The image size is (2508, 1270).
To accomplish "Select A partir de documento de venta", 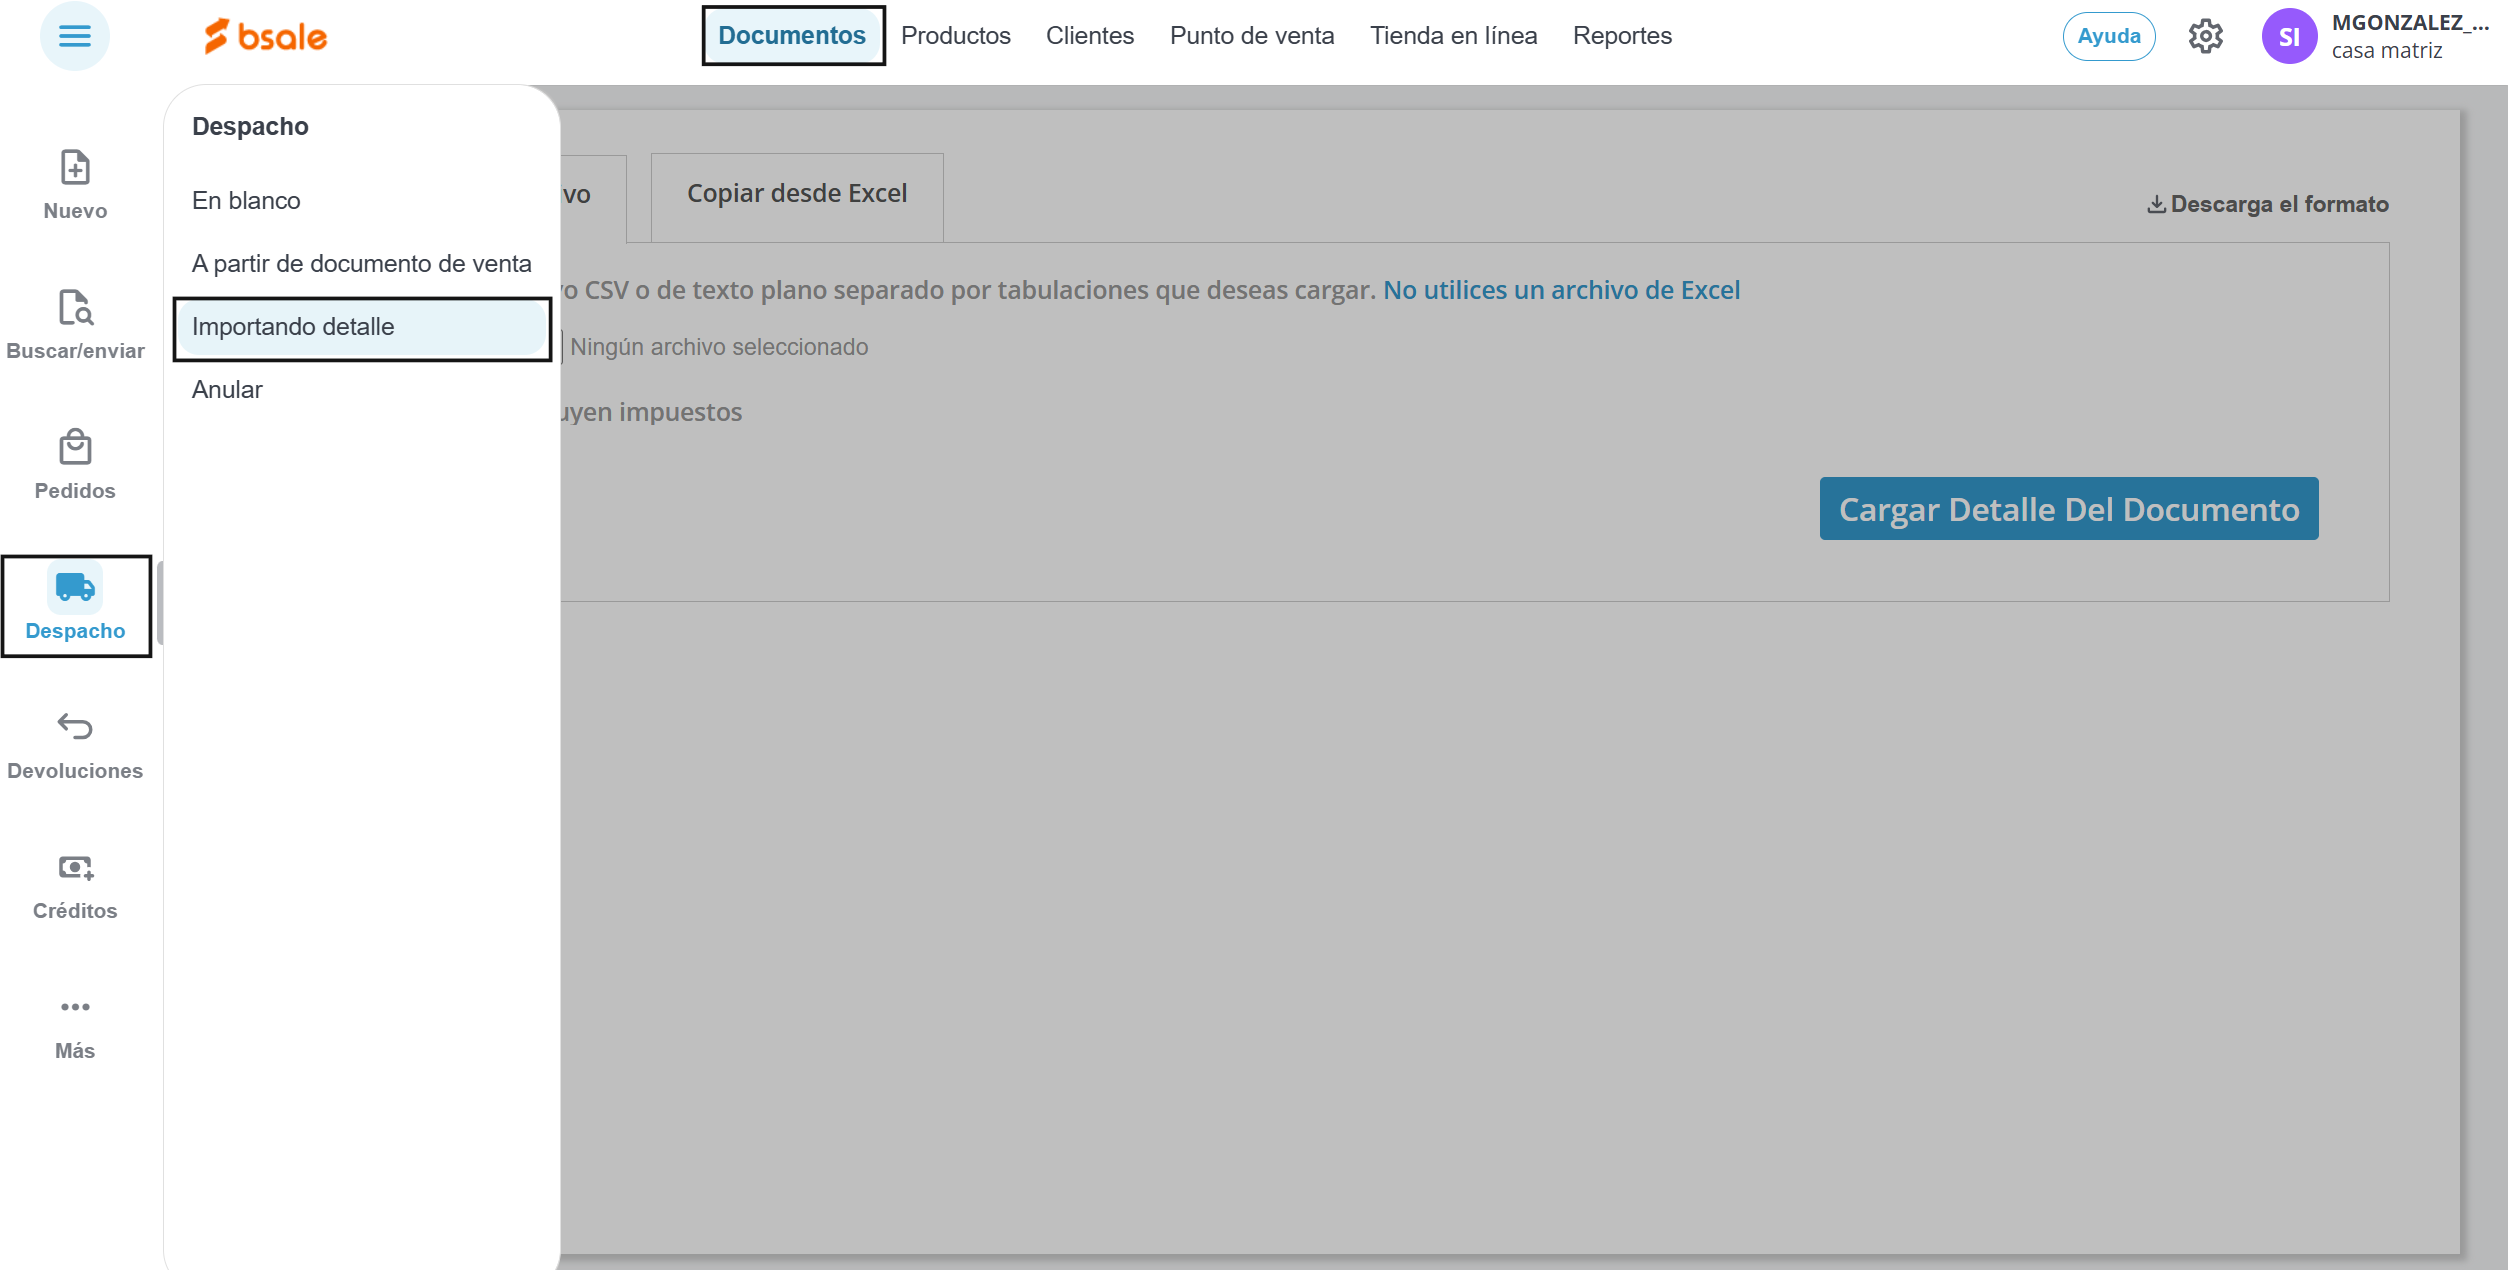I will (x=361, y=264).
